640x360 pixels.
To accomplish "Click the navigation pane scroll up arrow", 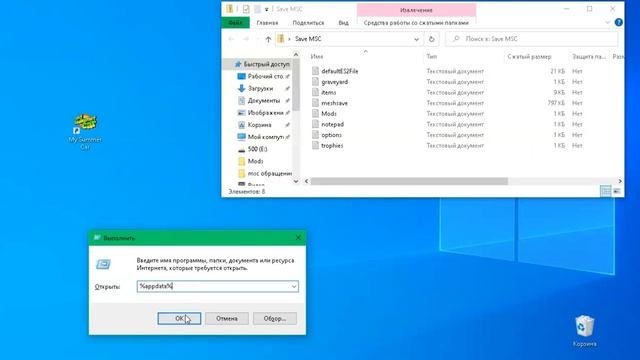I will (x=296, y=55).
